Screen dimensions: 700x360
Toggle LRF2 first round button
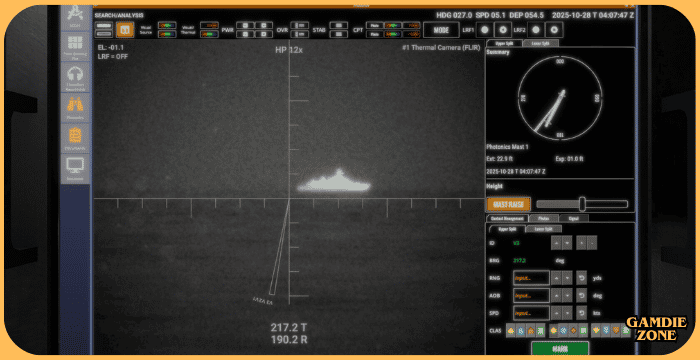[x=536, y=30]
